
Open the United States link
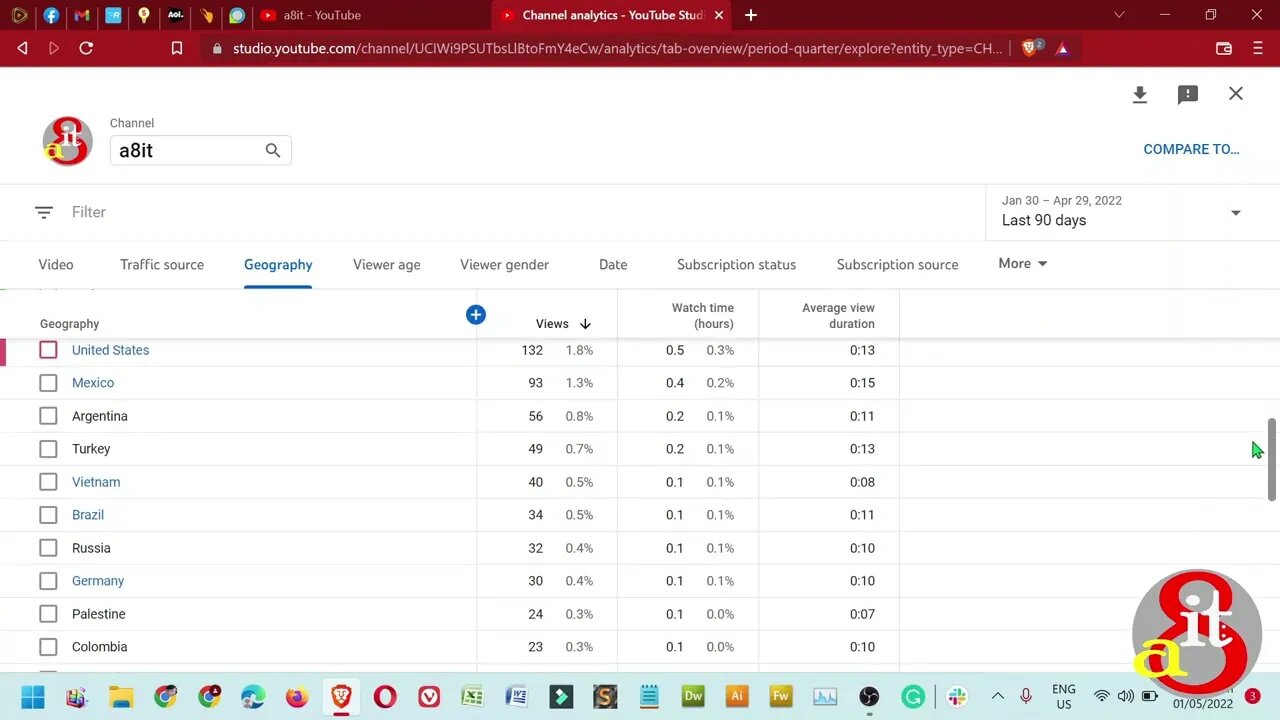pos(110,350)
